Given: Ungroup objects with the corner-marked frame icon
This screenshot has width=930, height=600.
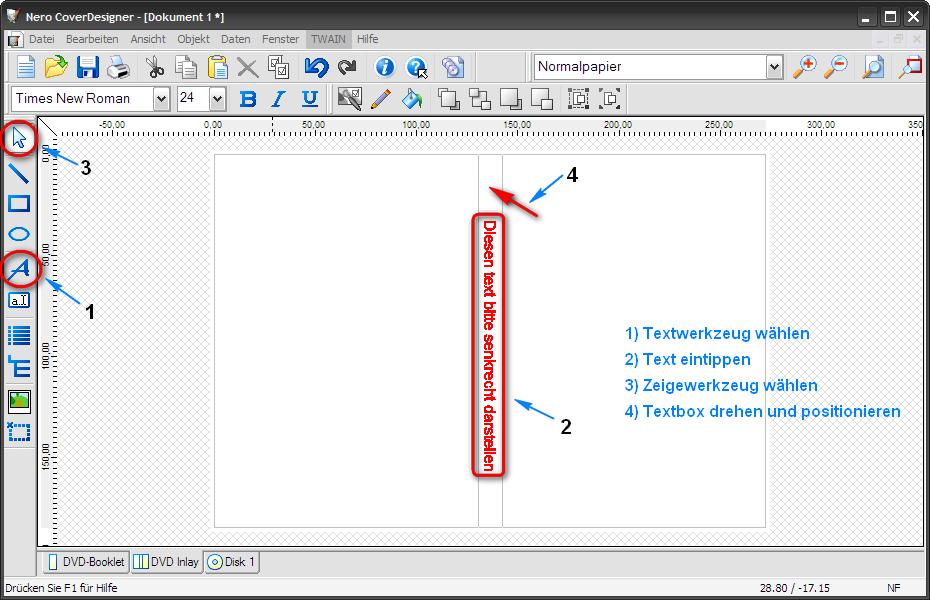Looking at the screenshot, I should (610, 99).
